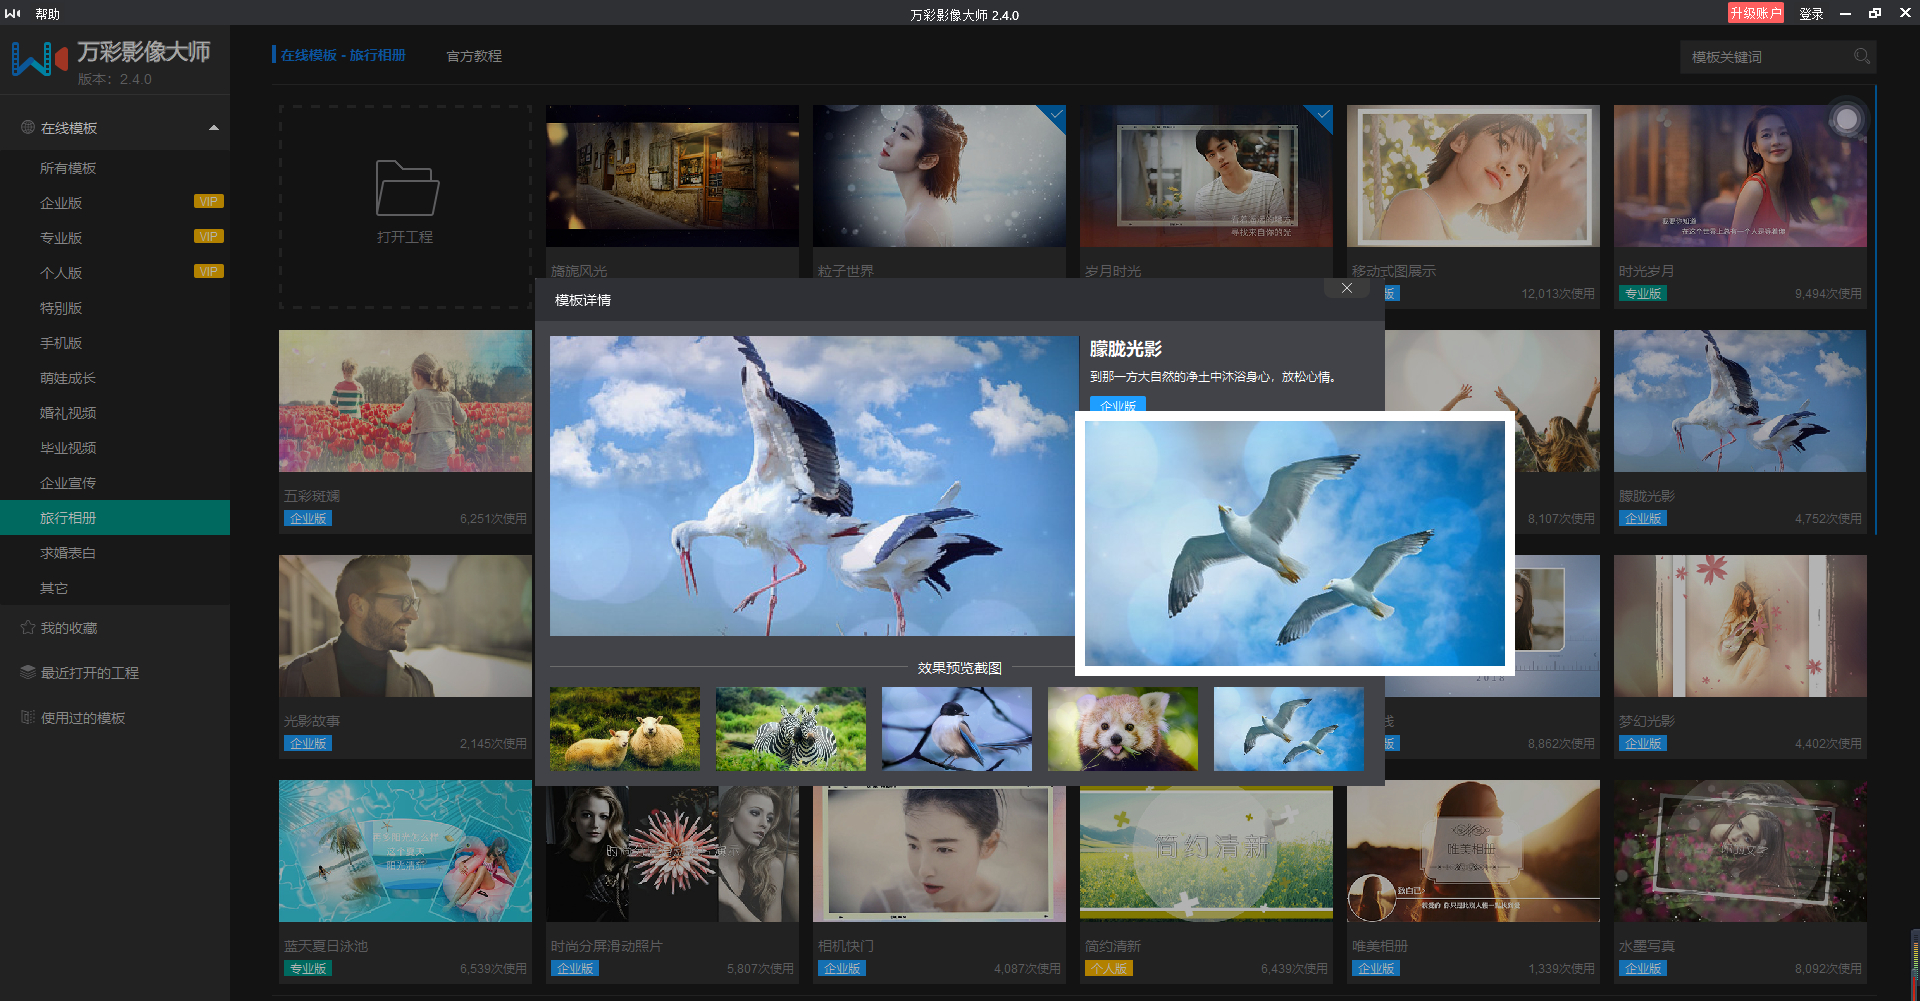The height and width of the screenshot is (1001, 1920).
Task: Click the globe icon beside 在线模板
Action: click(28, 127)
